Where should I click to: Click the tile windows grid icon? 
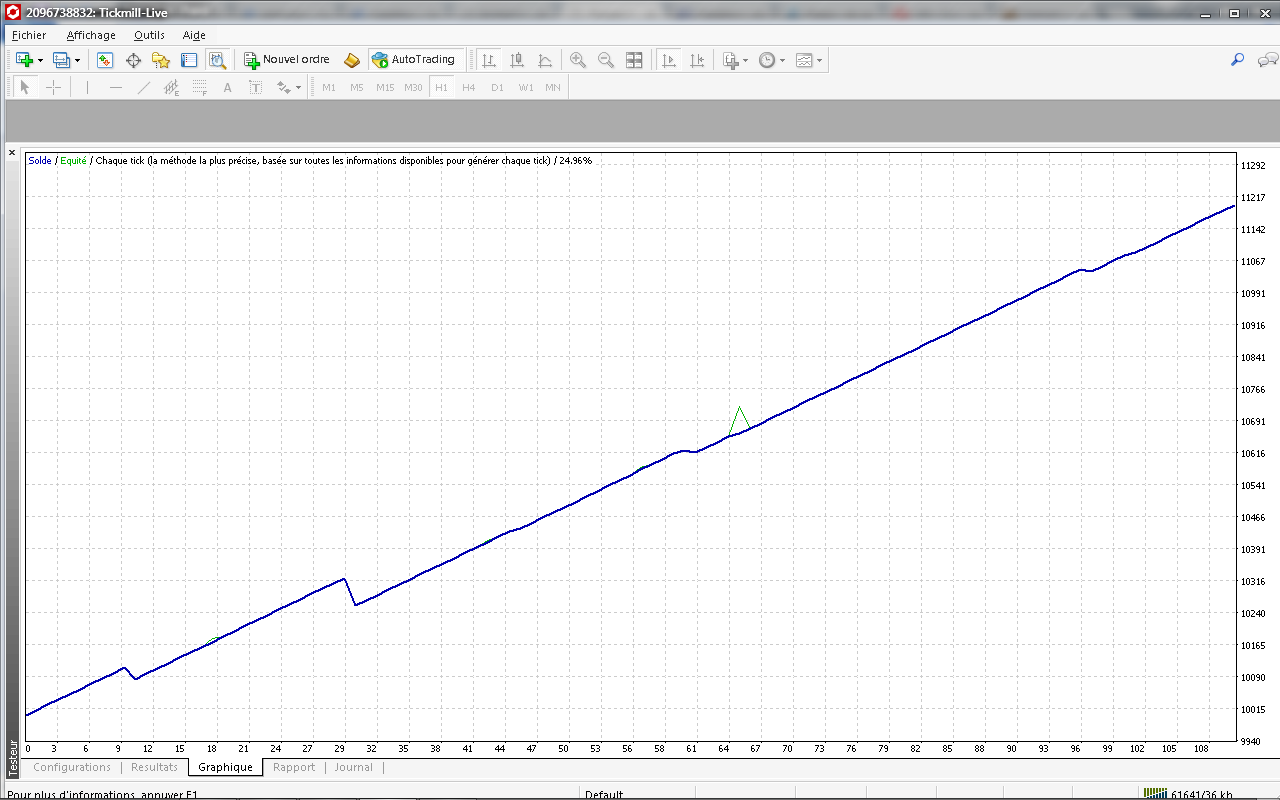tap(634, 60)
